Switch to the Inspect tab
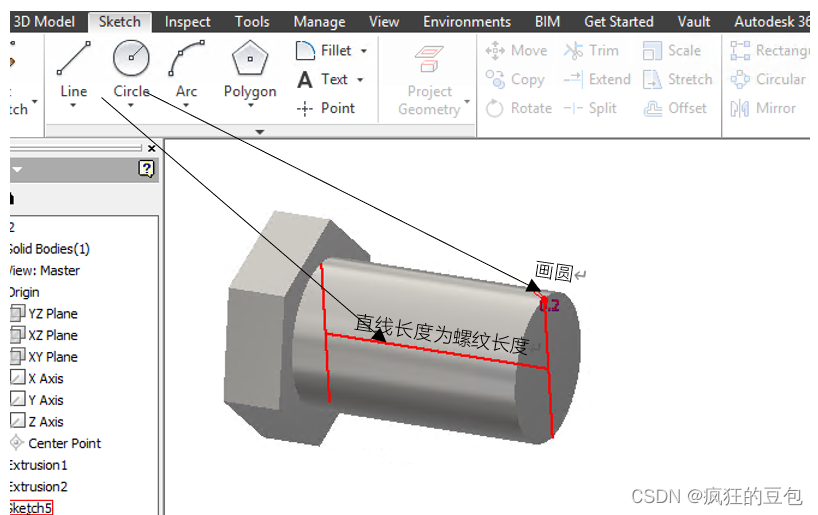Image resolution: width=818 pixels, height=515 pixels. [187, 21]
